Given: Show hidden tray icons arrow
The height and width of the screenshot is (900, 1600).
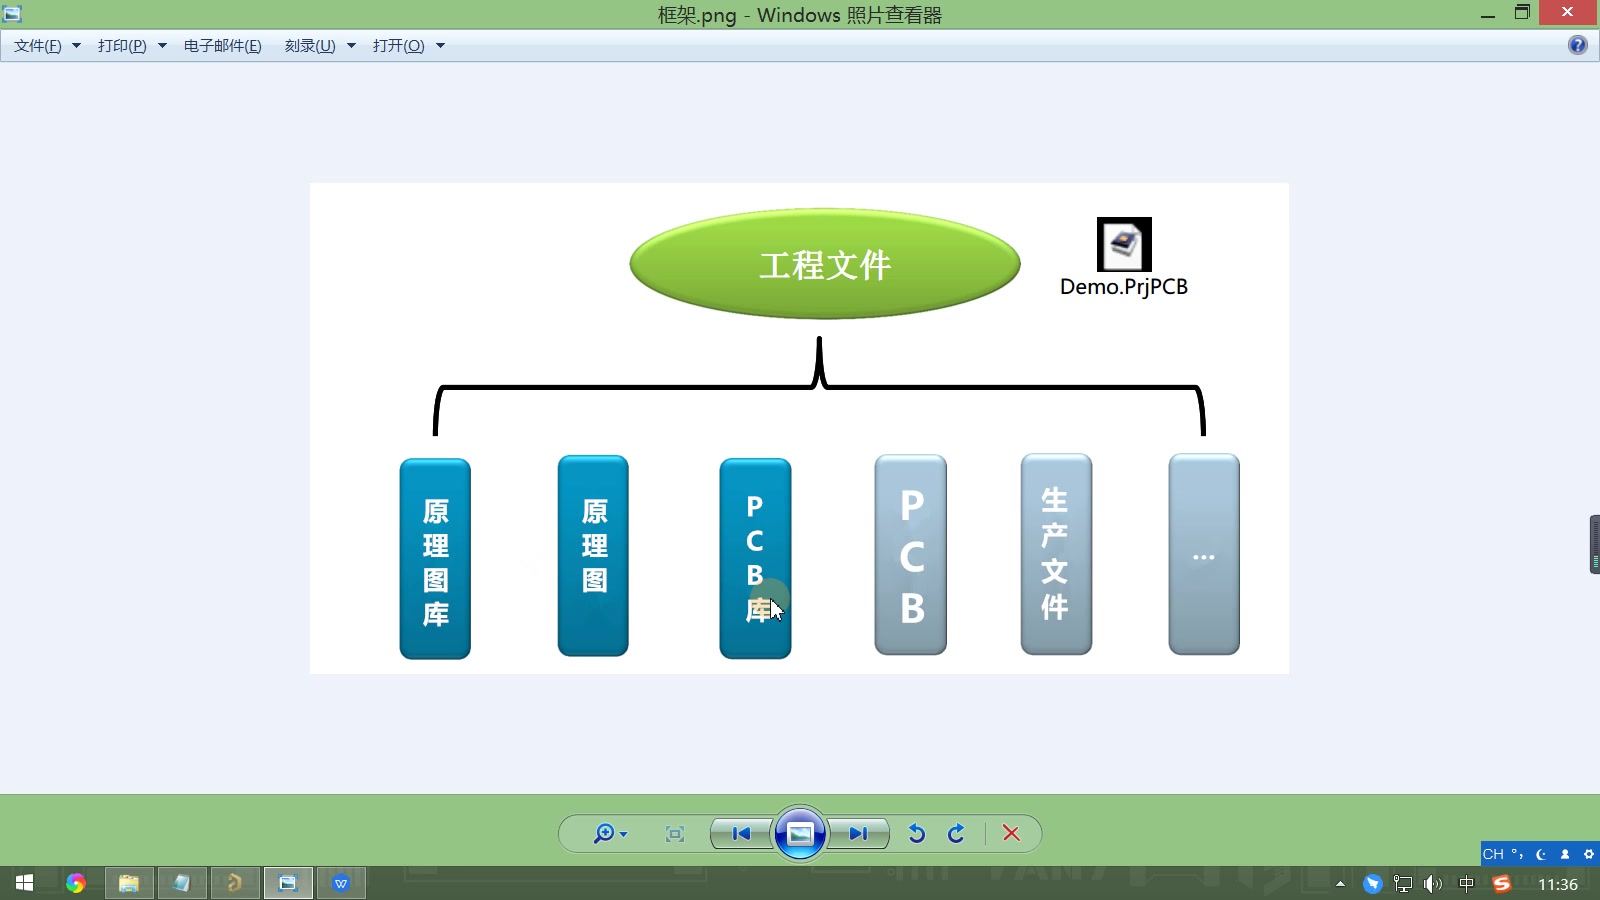Looking at the screenshot, I should point(1340,884).
